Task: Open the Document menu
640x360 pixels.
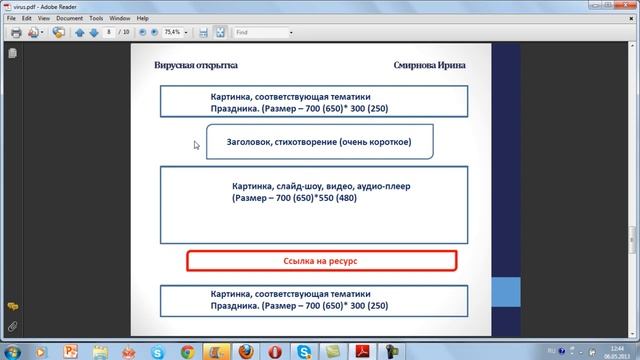Action: point(69,18)
